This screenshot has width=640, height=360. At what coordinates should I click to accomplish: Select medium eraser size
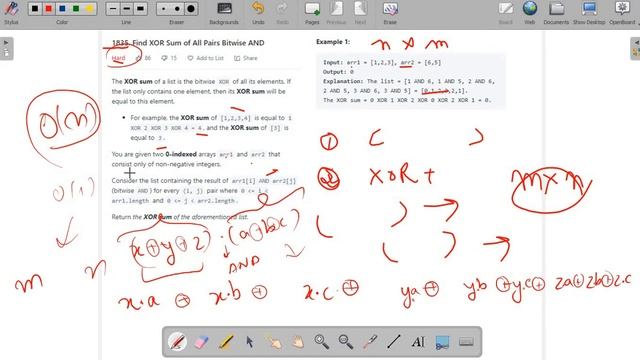pos(177,9)
